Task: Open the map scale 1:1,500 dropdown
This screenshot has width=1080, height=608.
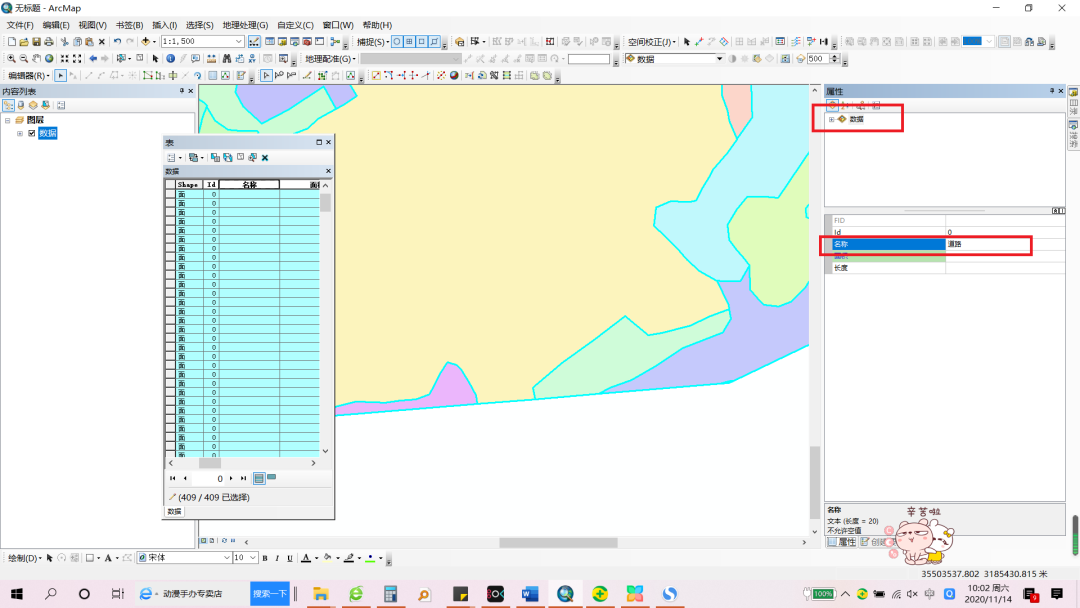Action: click(238, 42)
